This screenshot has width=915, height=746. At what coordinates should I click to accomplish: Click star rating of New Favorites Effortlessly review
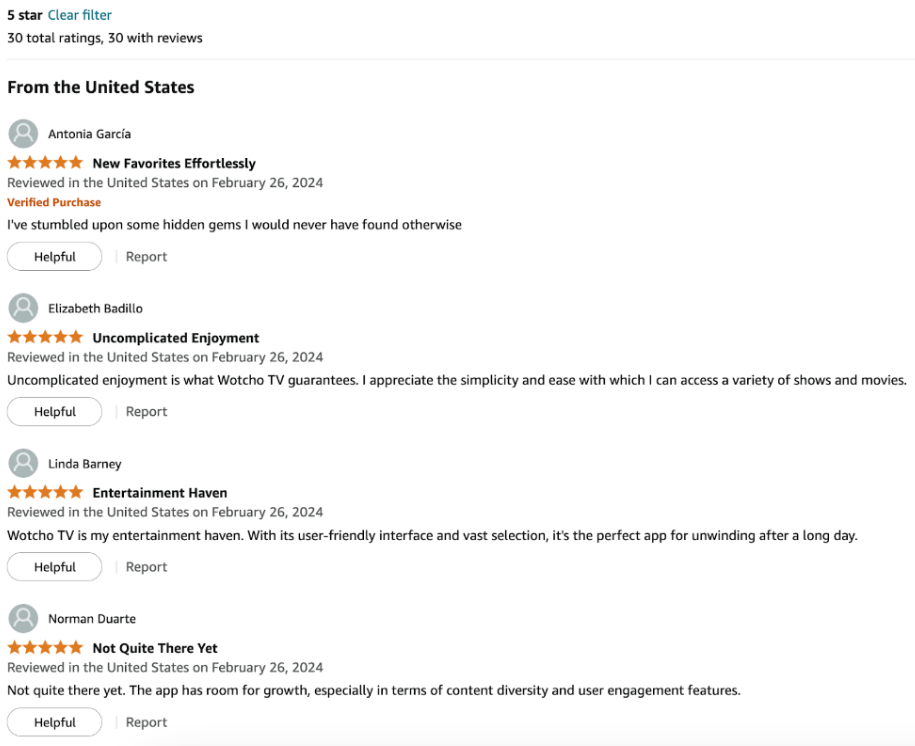point(45,163)
